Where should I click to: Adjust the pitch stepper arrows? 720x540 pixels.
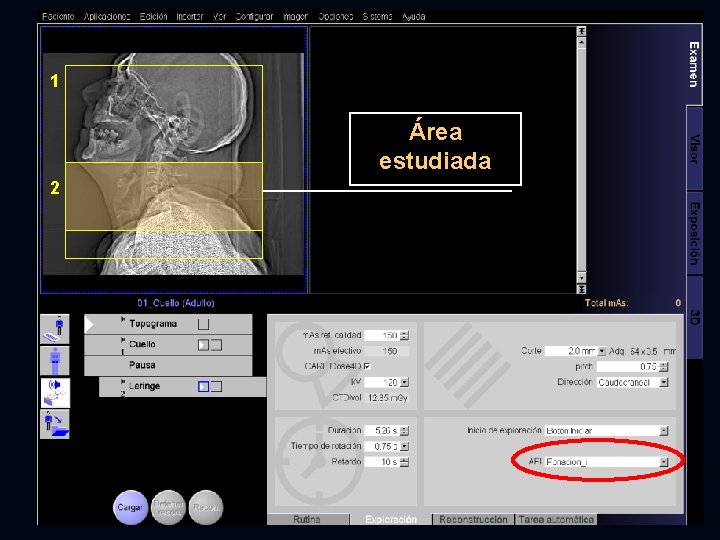[x=664, y=366]
